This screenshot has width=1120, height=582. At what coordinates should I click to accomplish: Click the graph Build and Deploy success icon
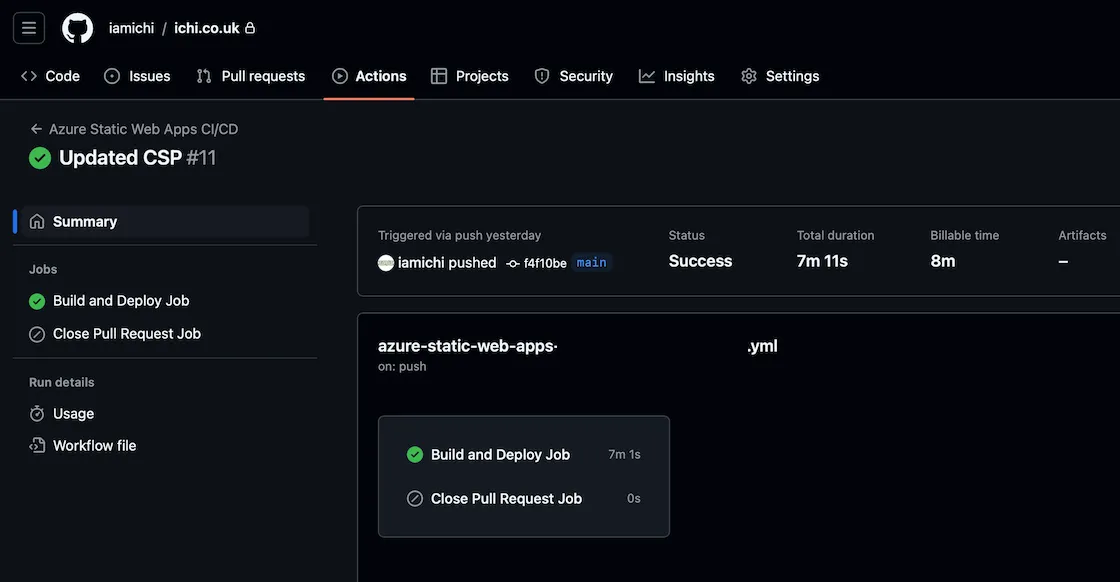pyautogui.click(x=415, y=454)
